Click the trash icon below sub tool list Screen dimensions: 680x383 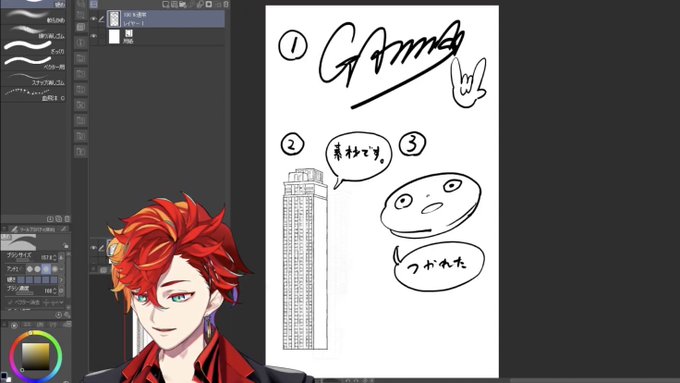[x=67, y=219]
